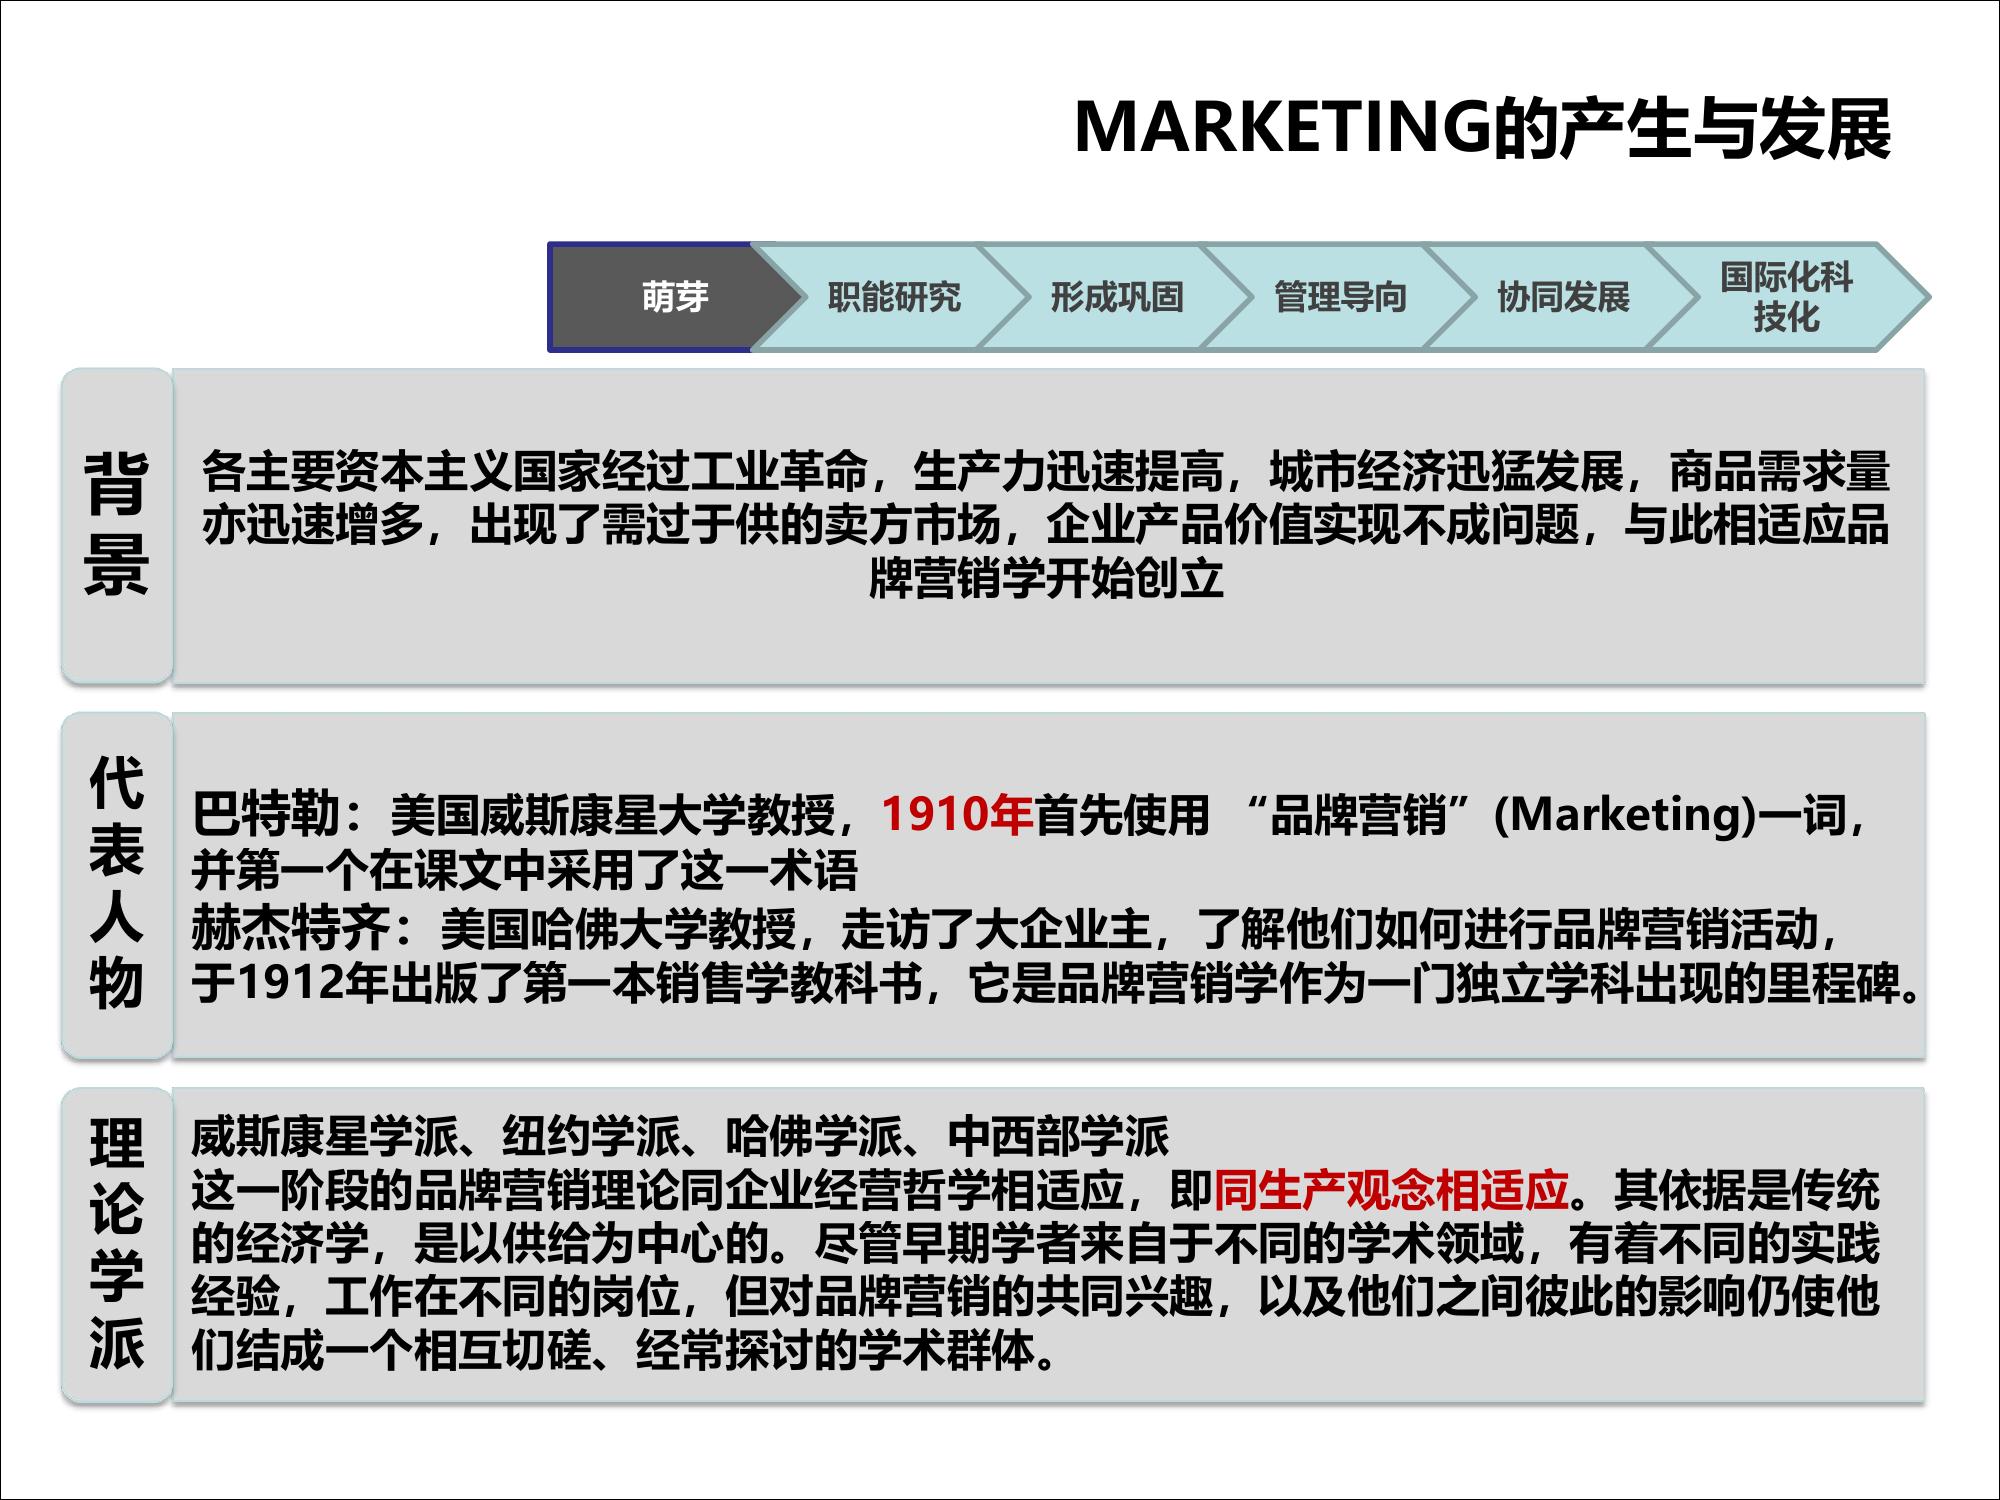2000x1500 pixels.
Task: Click the line 威斯康星学派、纽约学派、哈佛学派、中西部学派
Action: click(680, 1136)
